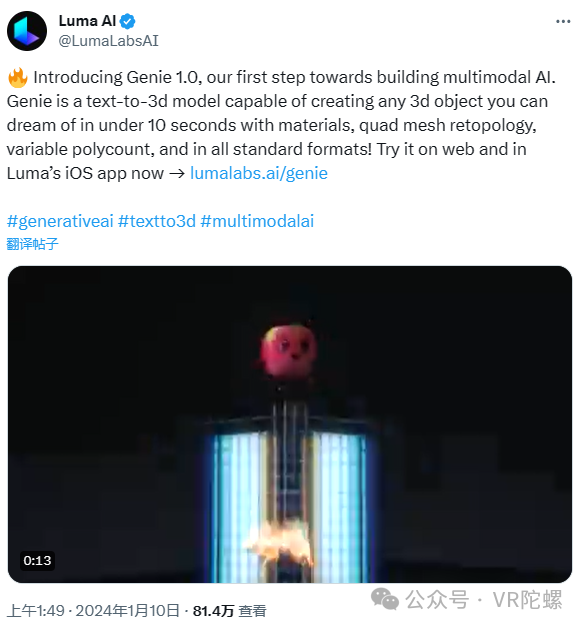This screenshot has width=587, height=630.
Task: Click the 查看 views label
Action: 252,611
